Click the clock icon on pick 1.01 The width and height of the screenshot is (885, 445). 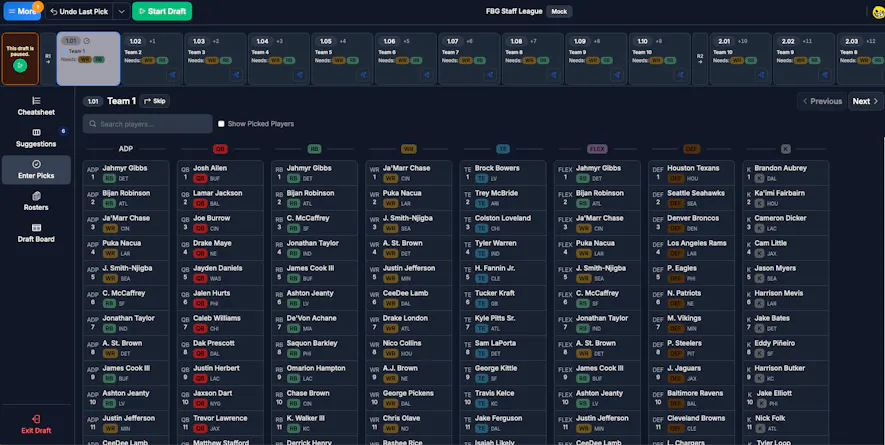point(86,41)
